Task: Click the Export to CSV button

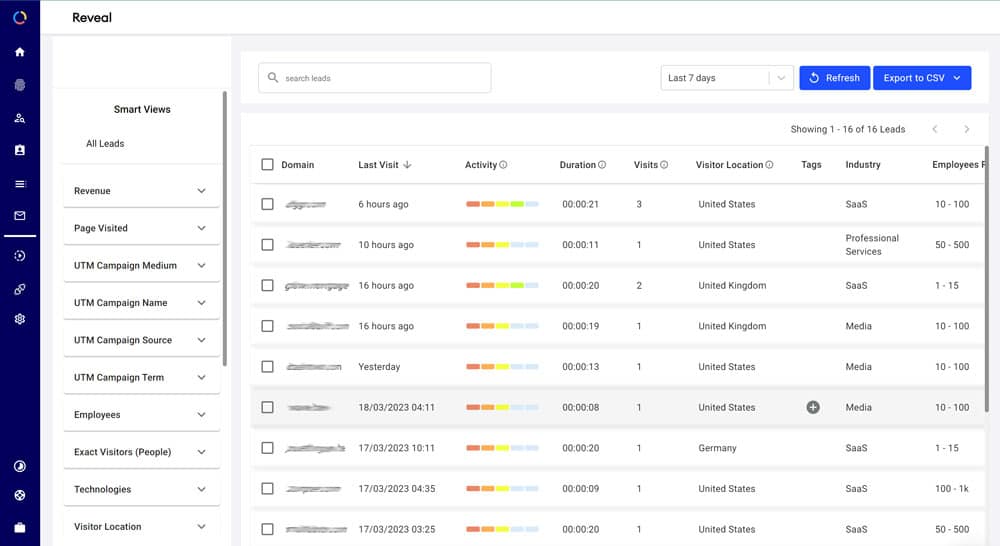Action: click(921, 78)
